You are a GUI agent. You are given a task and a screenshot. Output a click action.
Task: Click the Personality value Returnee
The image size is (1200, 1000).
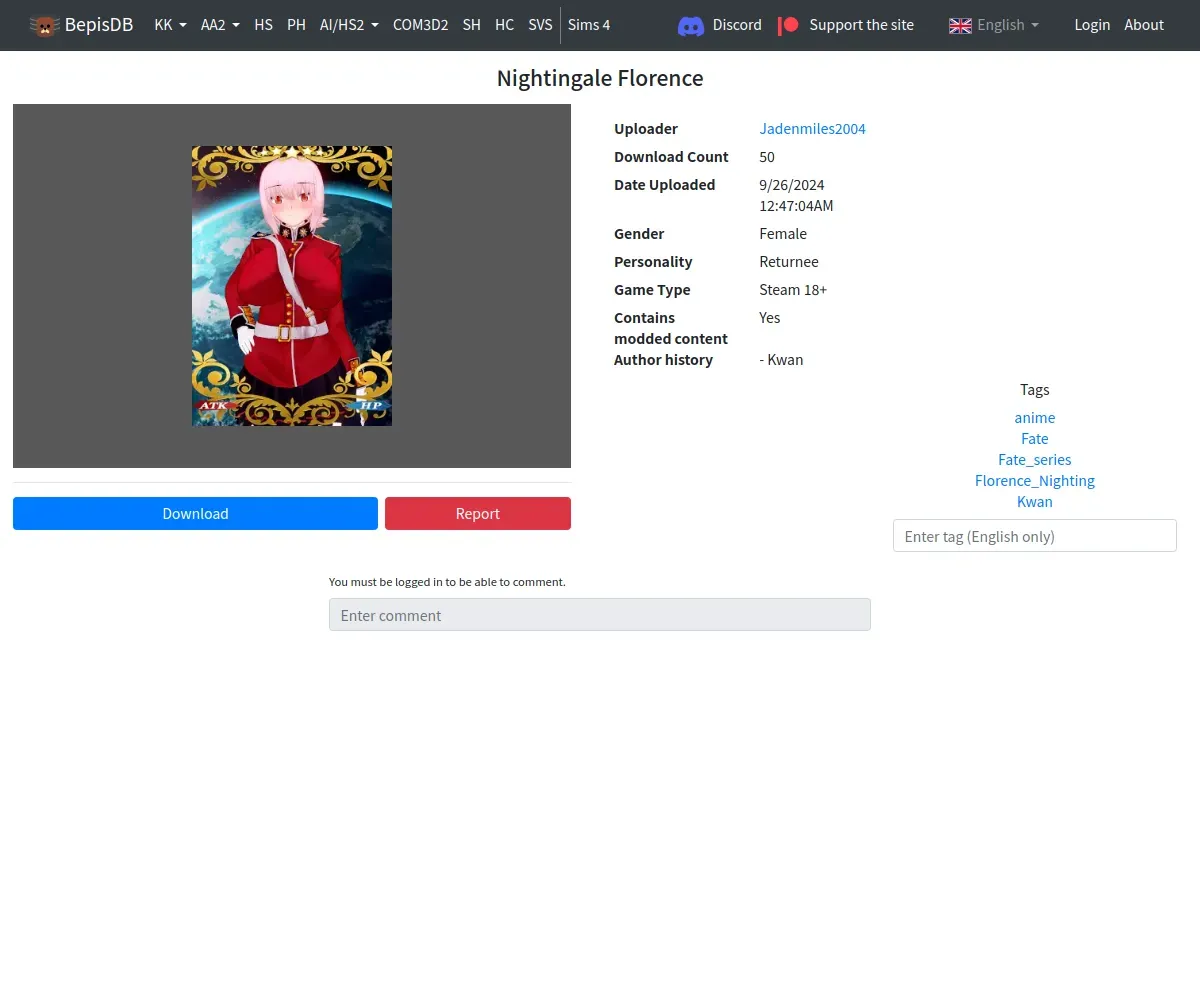pyautogui.click(x=789, y=262)
